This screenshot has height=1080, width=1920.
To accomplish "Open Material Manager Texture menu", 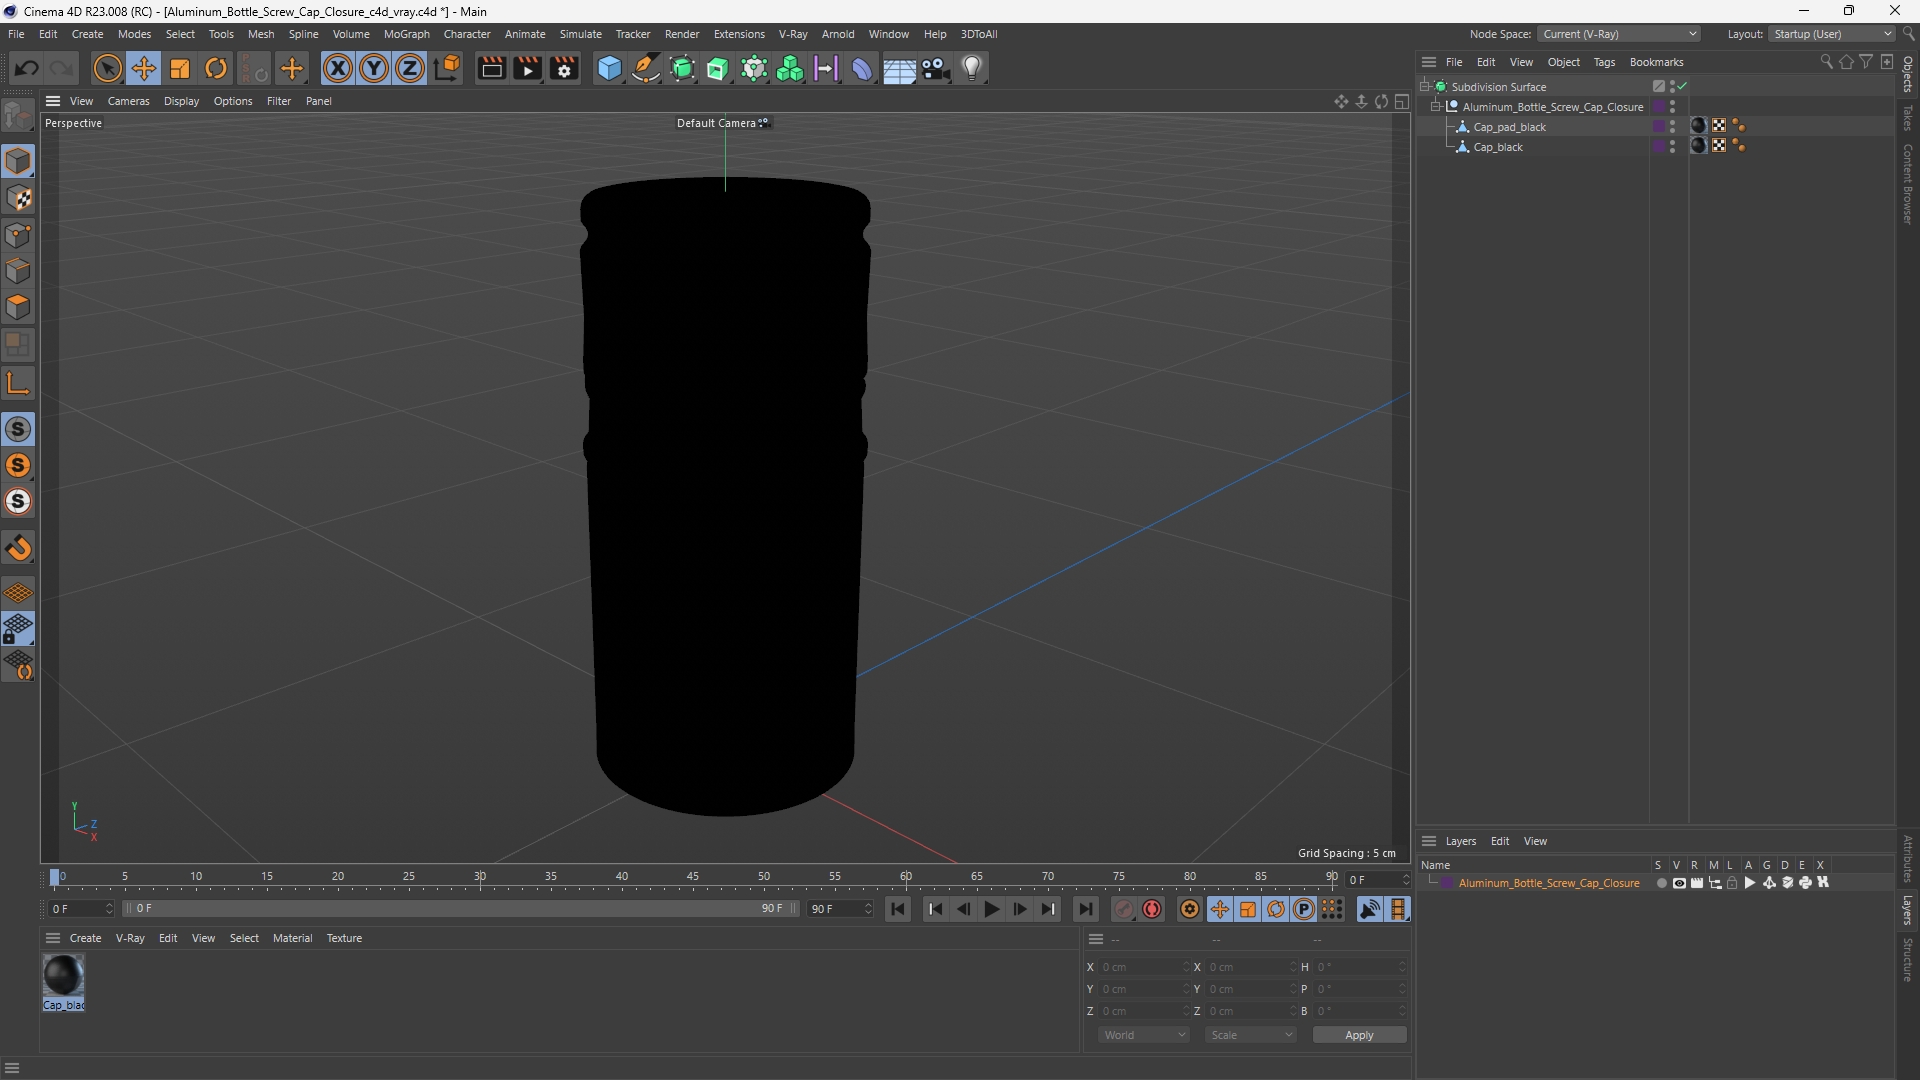I will [344, 938].
